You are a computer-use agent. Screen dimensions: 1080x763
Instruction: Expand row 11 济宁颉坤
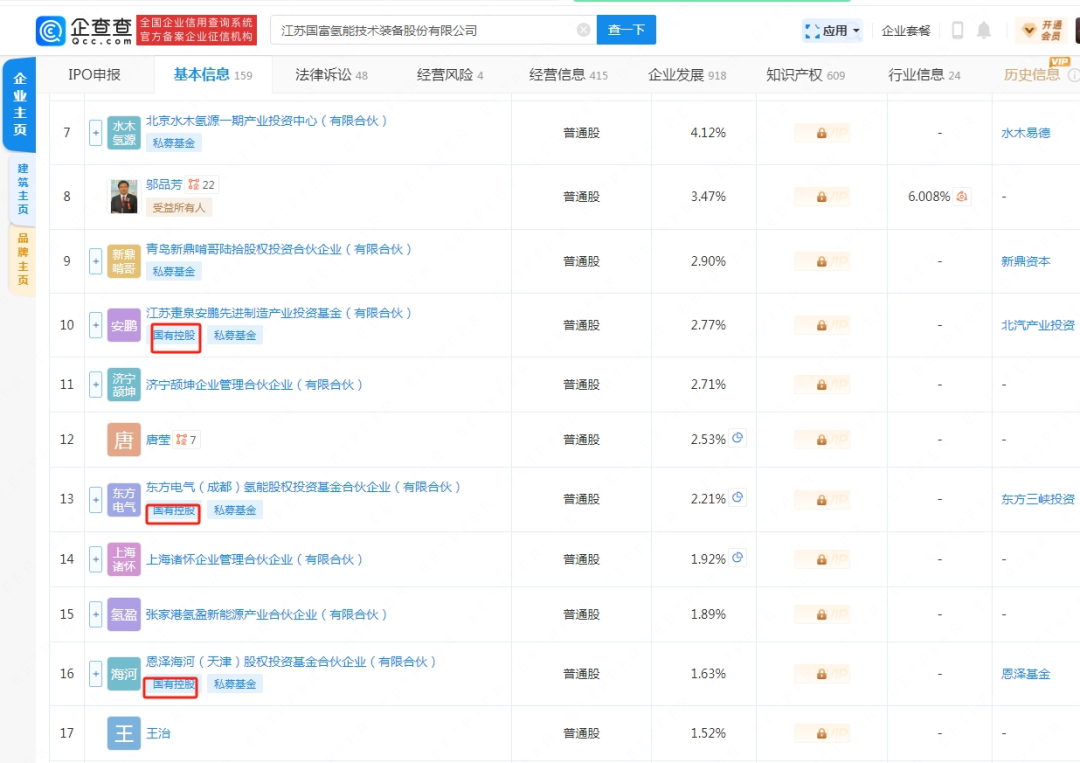click(x=96, y=384)
